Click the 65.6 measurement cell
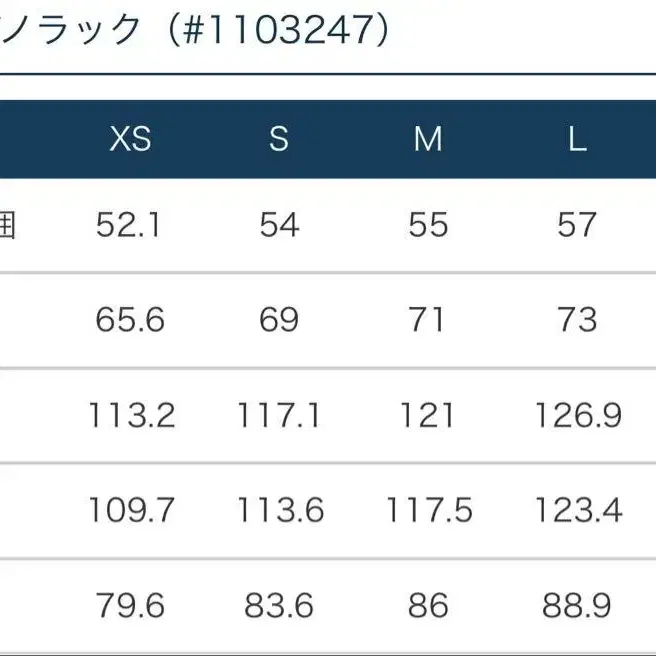Screen dimensions: 656x656 tap(131, 320)
